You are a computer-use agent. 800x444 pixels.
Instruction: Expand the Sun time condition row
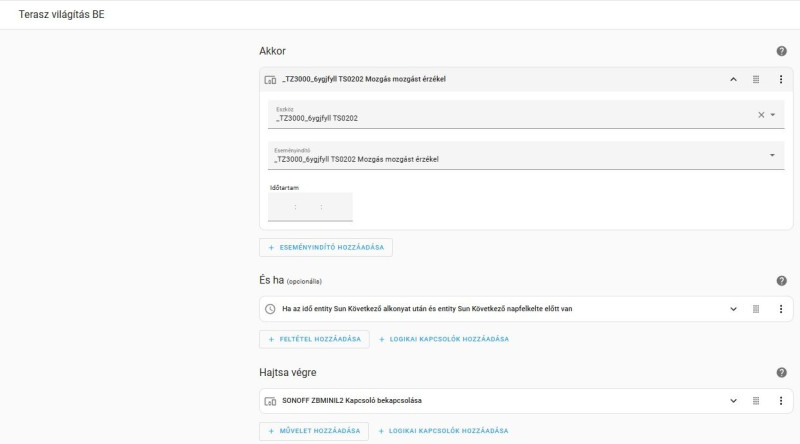coord(733,309)
